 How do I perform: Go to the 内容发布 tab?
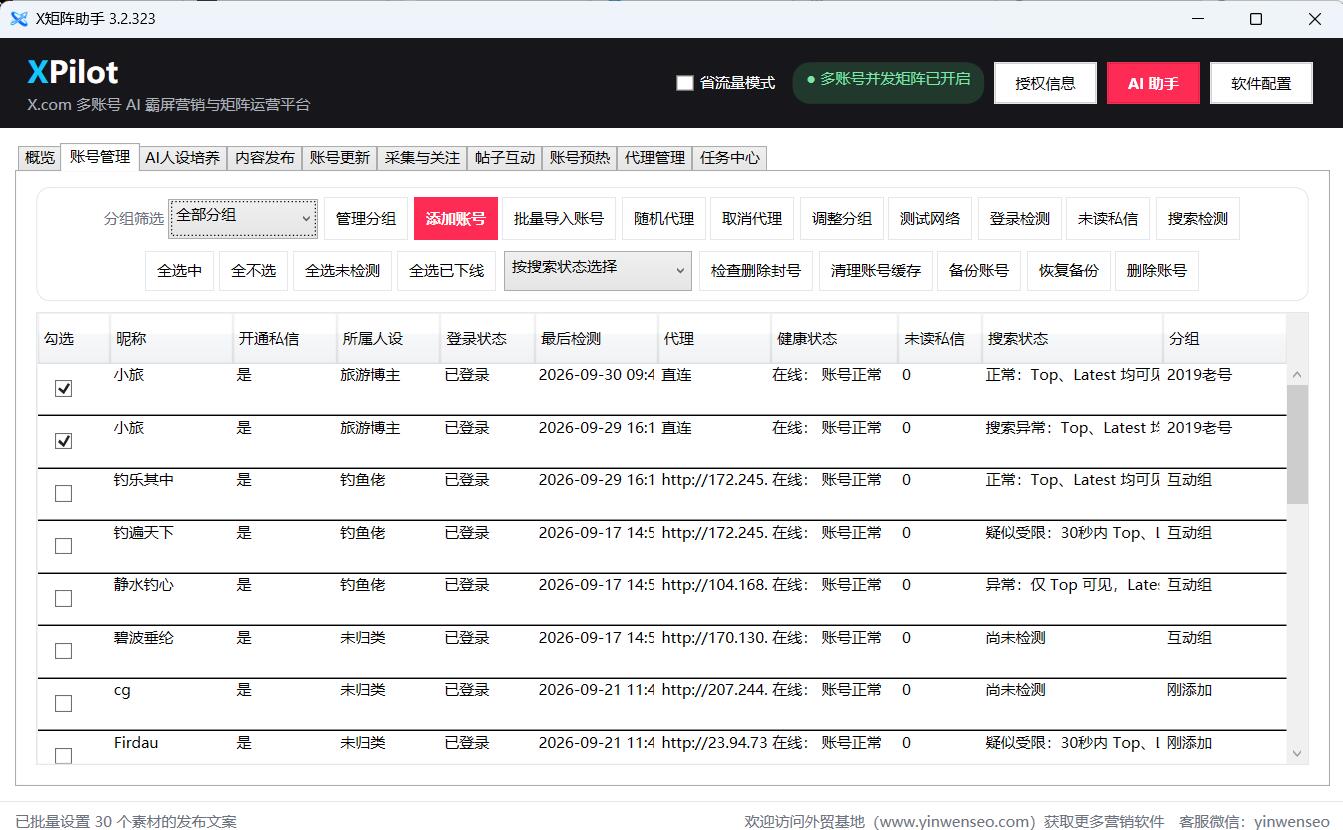click(265, 158)
